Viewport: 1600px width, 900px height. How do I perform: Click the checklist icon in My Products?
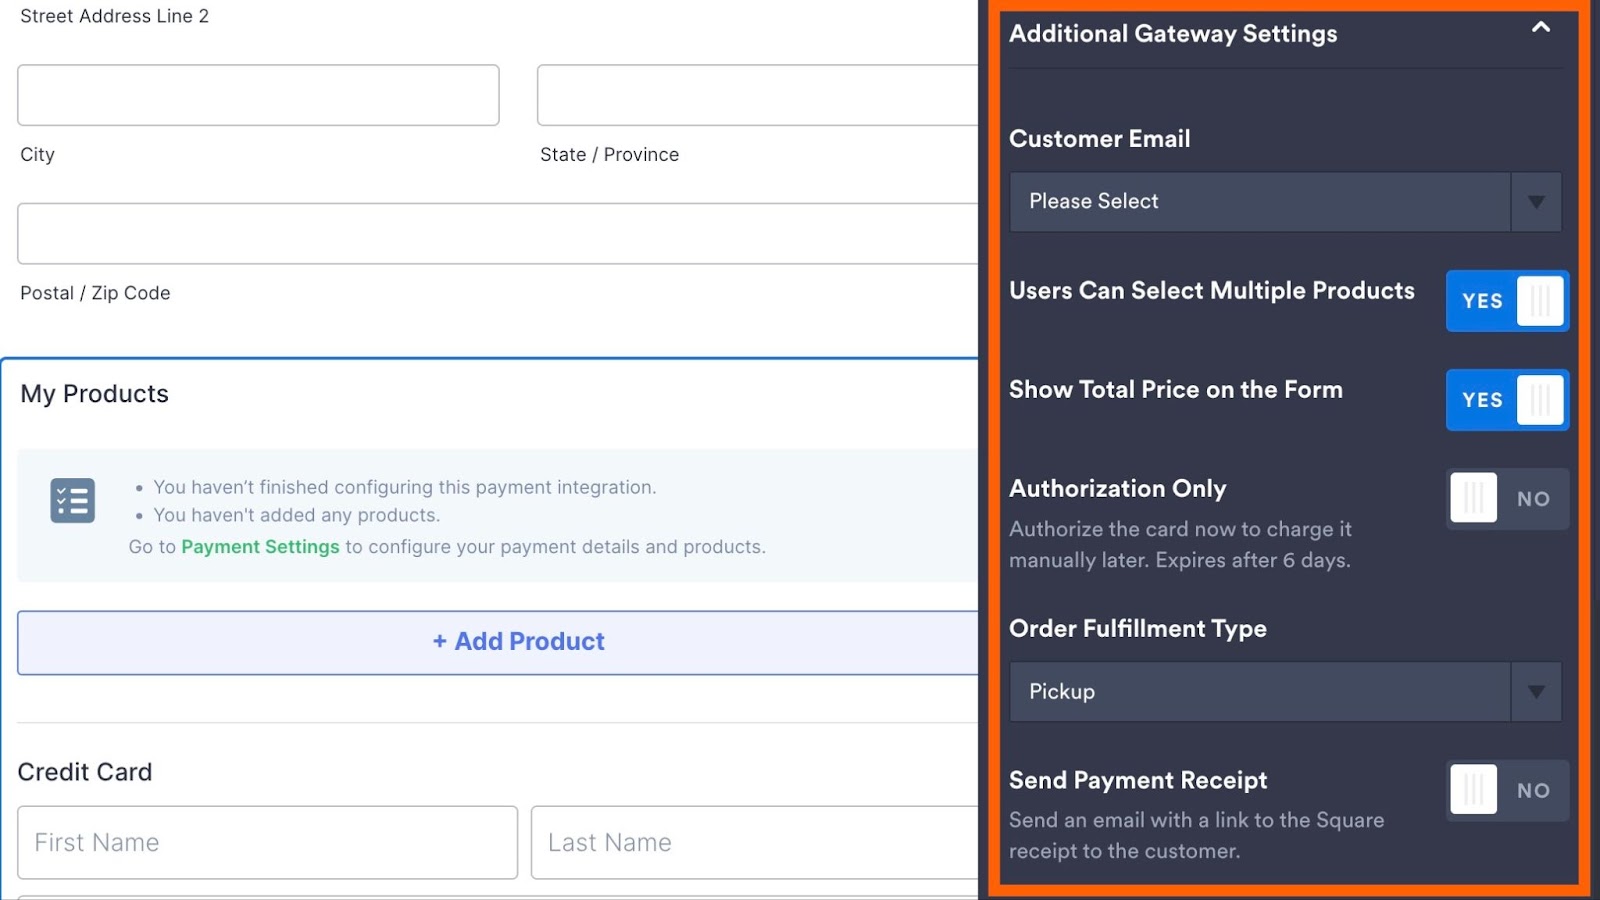(73, 501)
